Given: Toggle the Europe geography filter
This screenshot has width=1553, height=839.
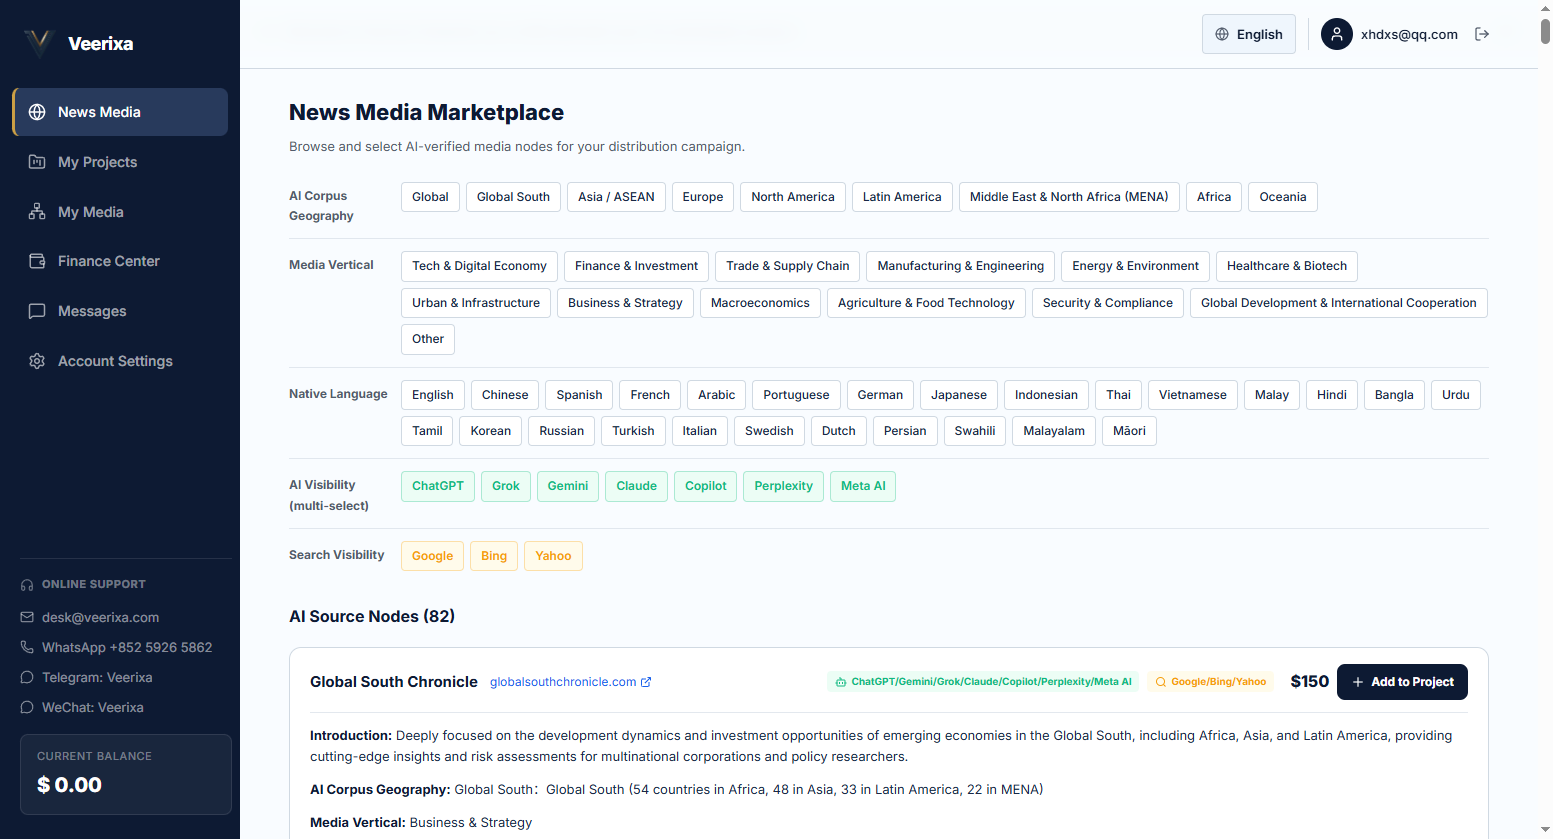Looking at the screenshot, I should click(x=703, y=197).
